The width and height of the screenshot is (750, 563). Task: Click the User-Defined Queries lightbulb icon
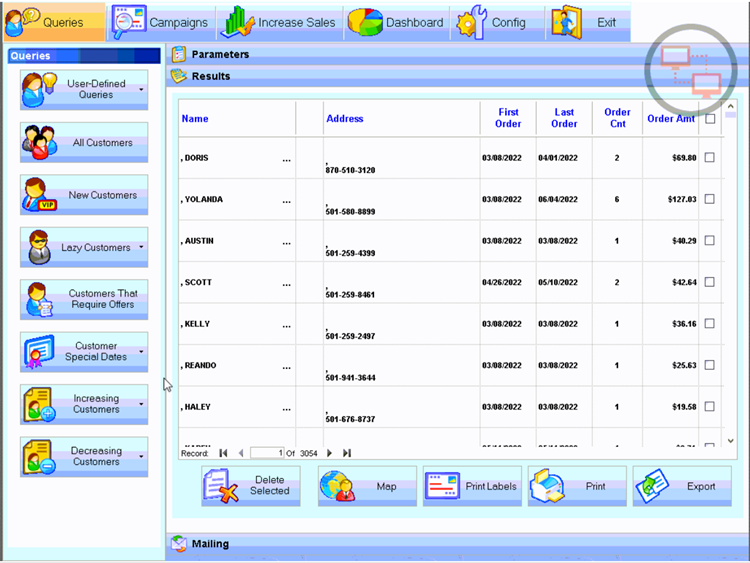click(x=38, y=89)
